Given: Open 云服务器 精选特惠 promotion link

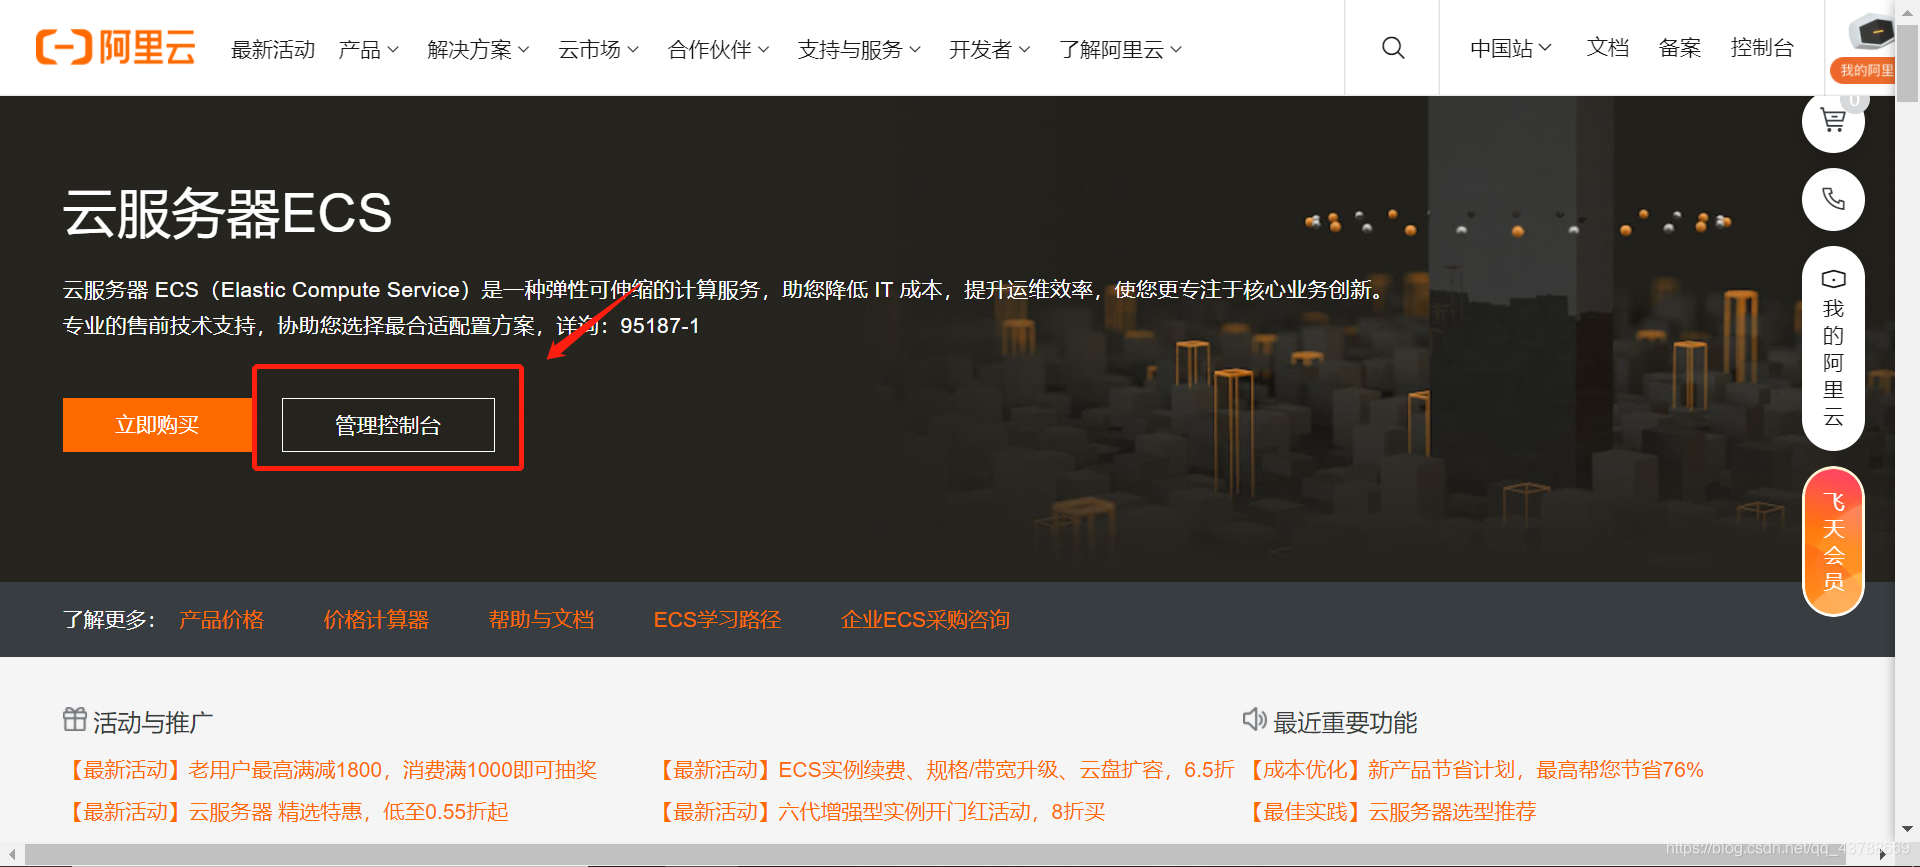Looking at the screenshot, I should point(286,811).
